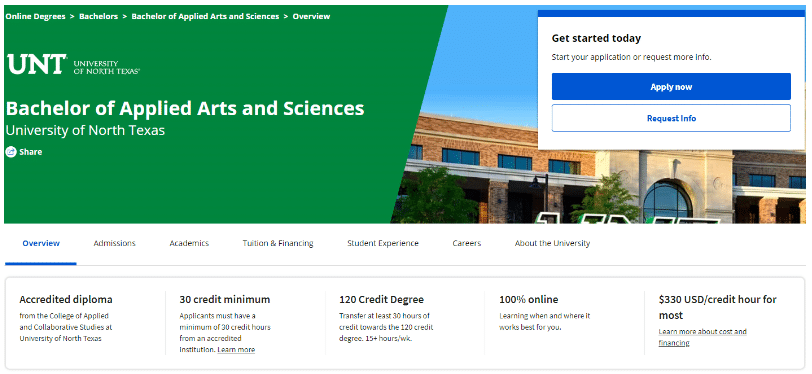This screenshot has height=374, width=812.
Task: Click the Overview breadcrumb item
Action: (x=311, y=16)
